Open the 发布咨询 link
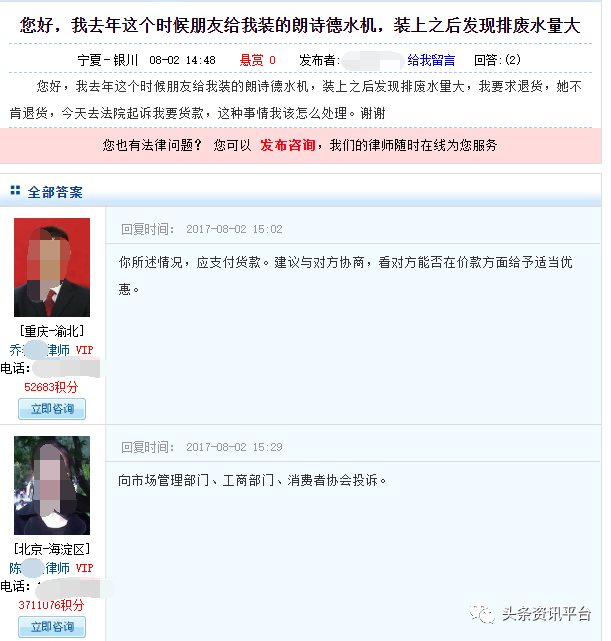 click(288, 145)
